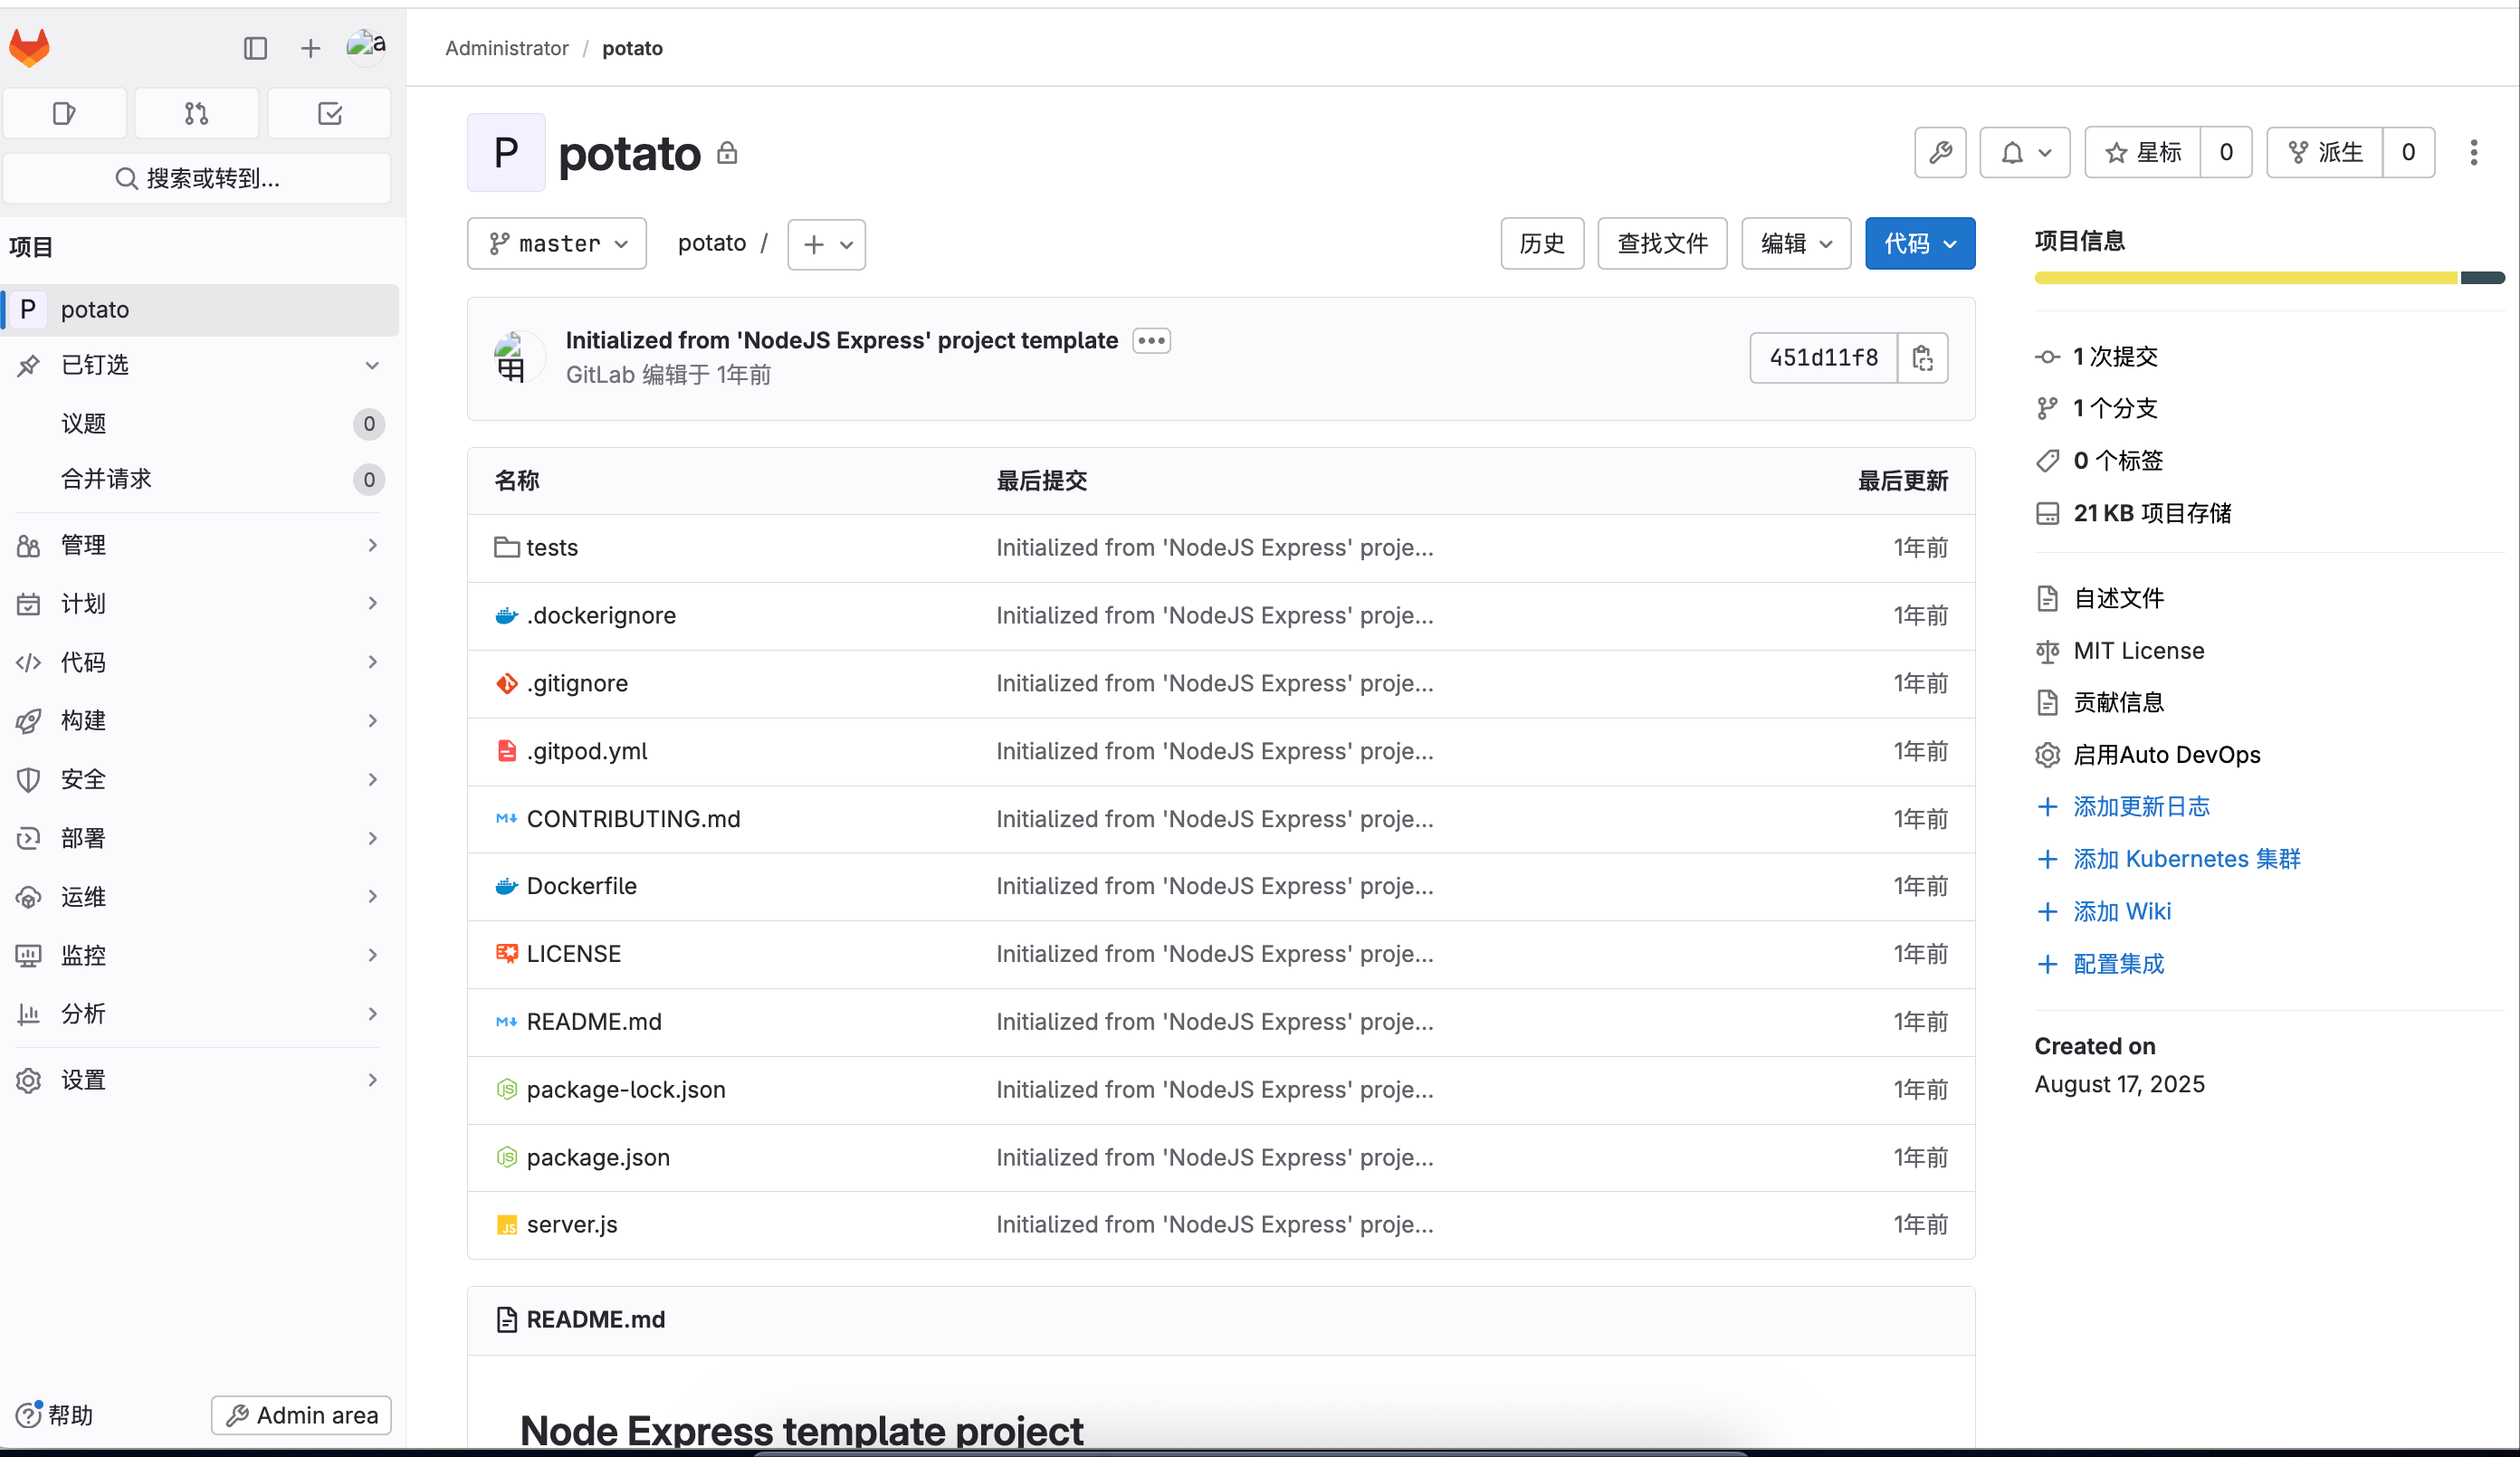Open the user avatar menu
Screen dimensions: 2520x1457
click(x=365, y=47)
